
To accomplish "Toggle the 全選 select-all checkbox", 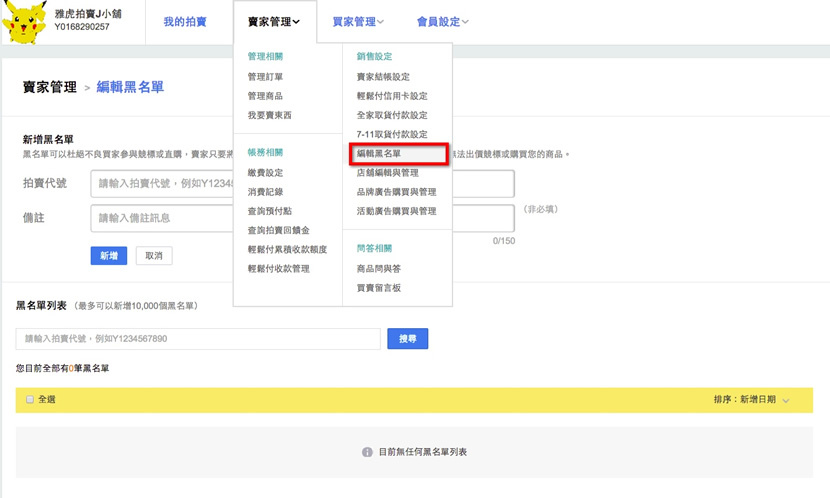I will [30, 399].
